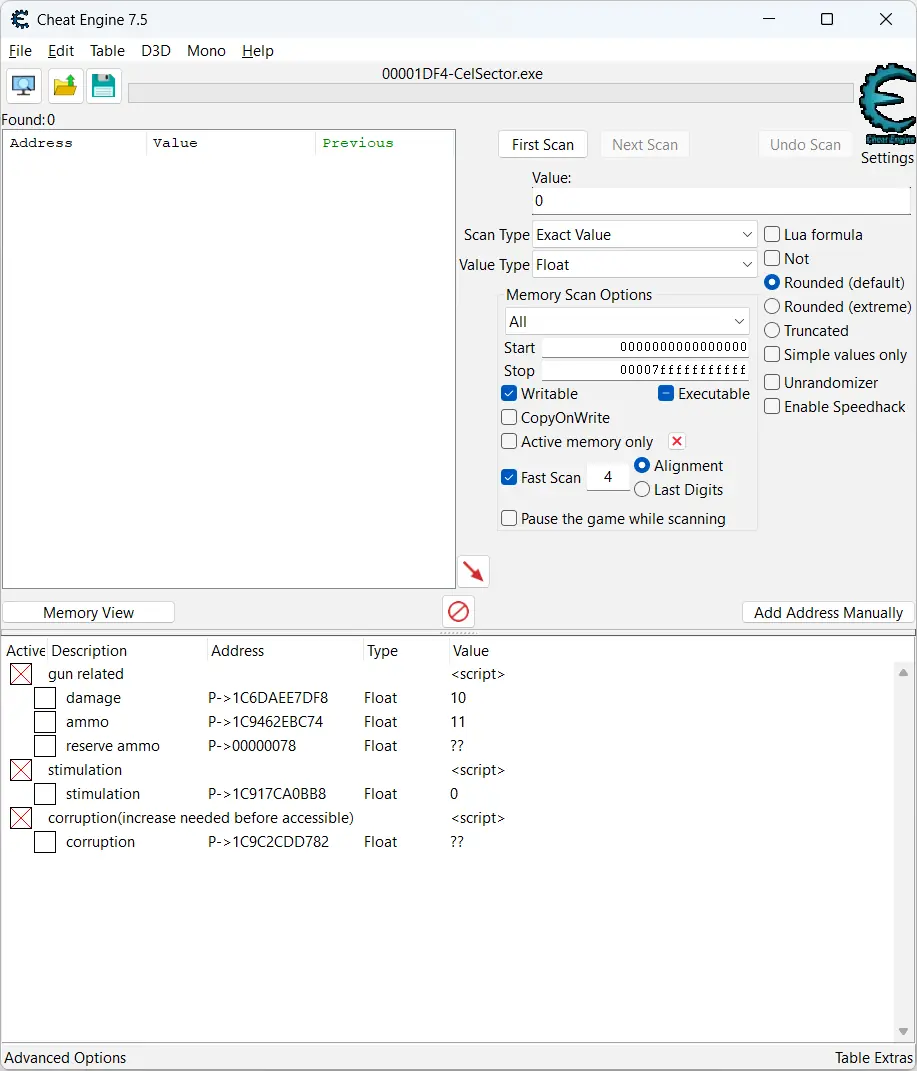Freeze the ammo entry checkbox
Viewport: 917px width, 1071px height.
click(45, 722)
